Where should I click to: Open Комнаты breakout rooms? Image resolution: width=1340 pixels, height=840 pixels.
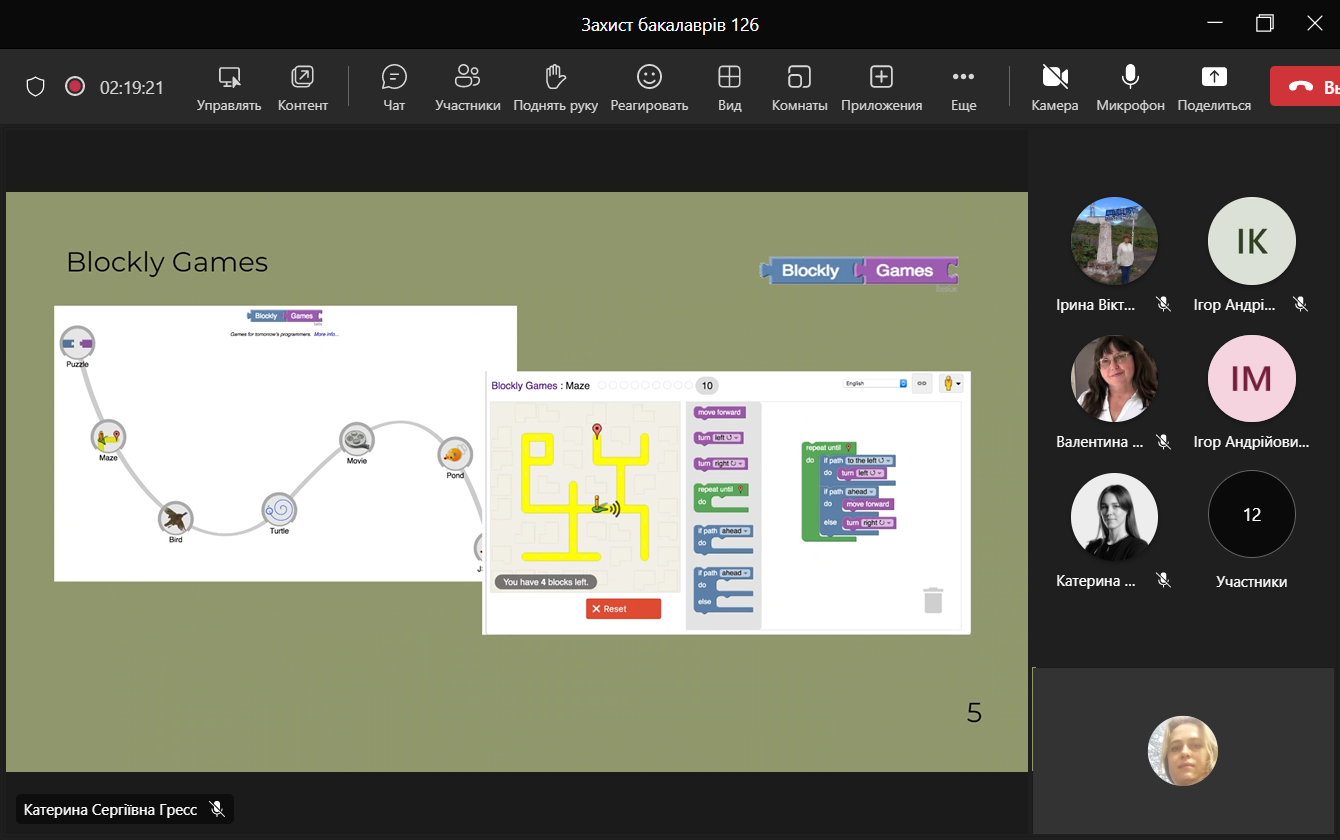(799, 86)
